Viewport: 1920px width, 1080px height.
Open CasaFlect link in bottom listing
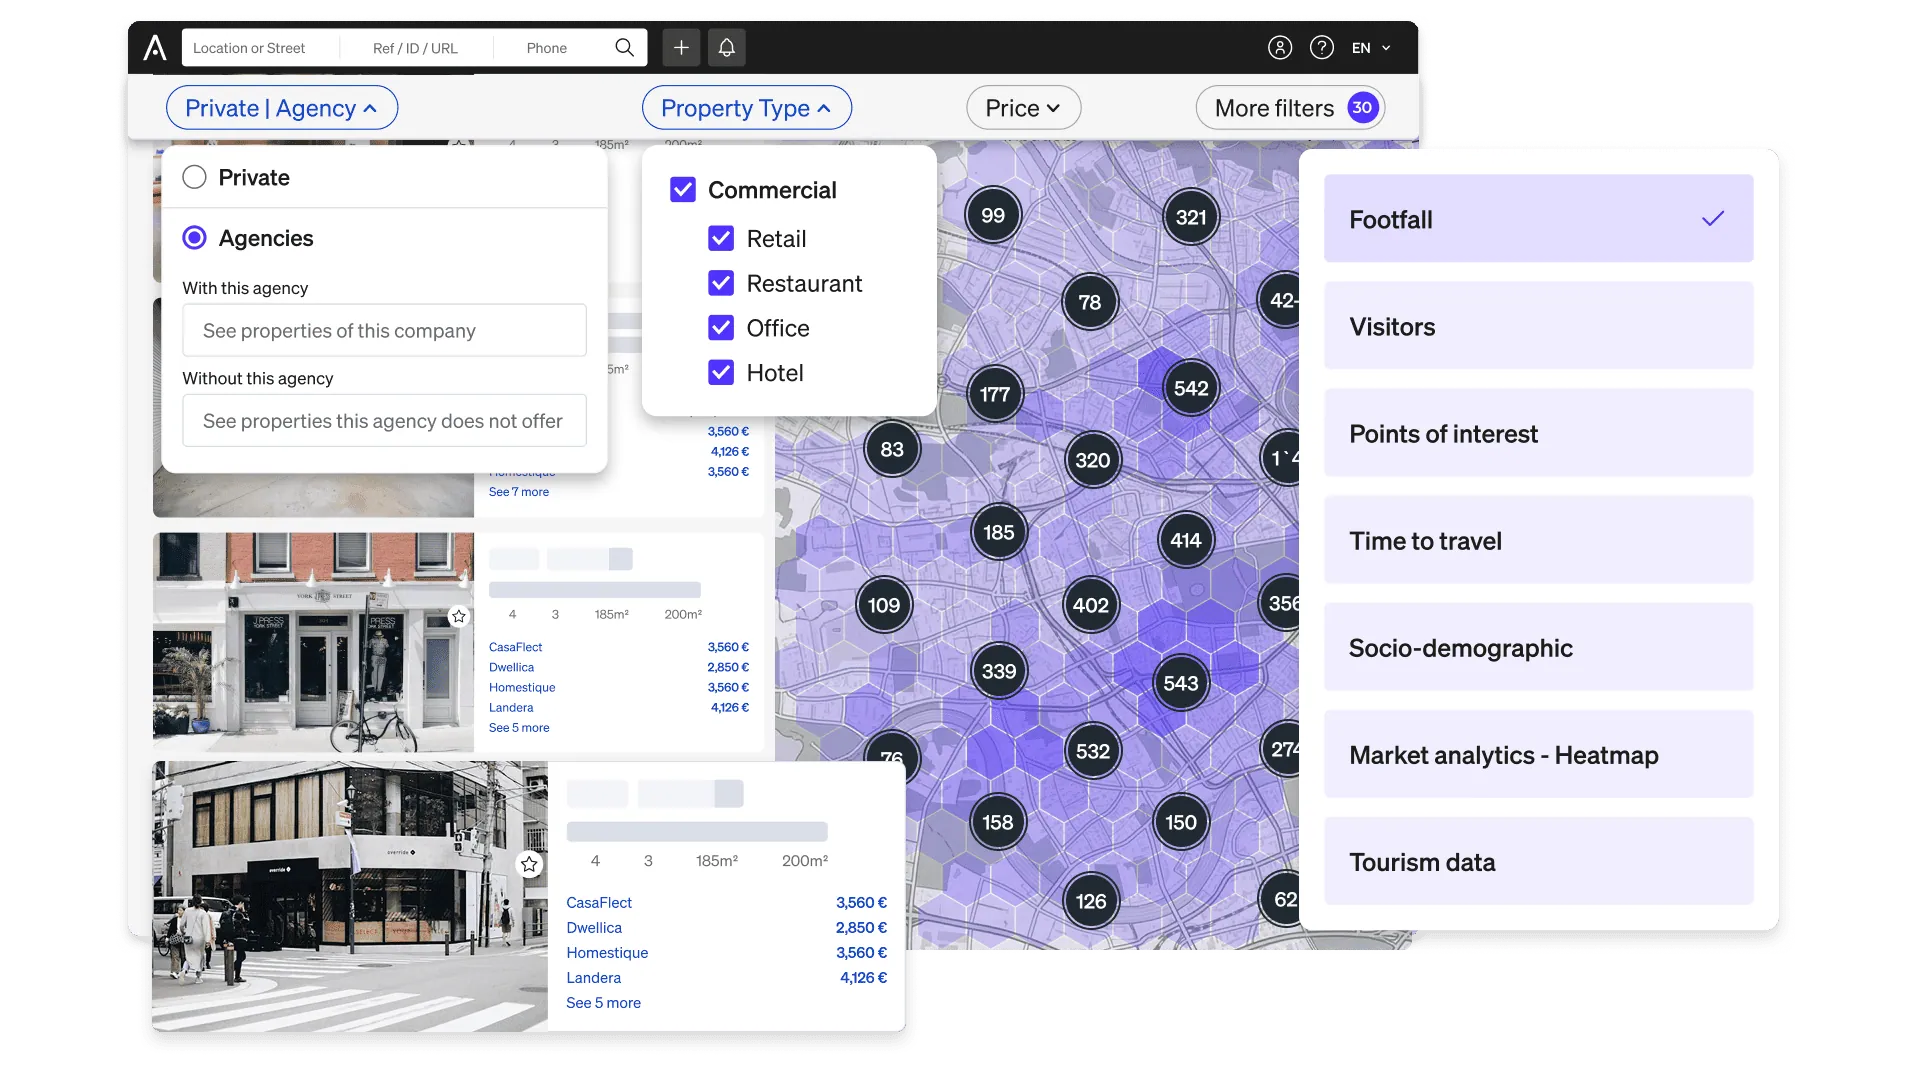[599, 902]
